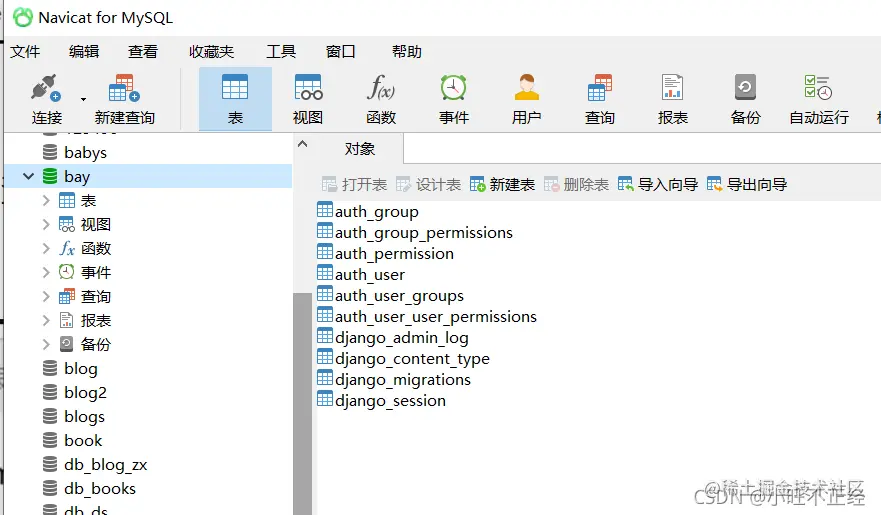Viewport: 881px width, 515px height.
Task: Expand the Functions (函数) tree node
Action: 46,248
